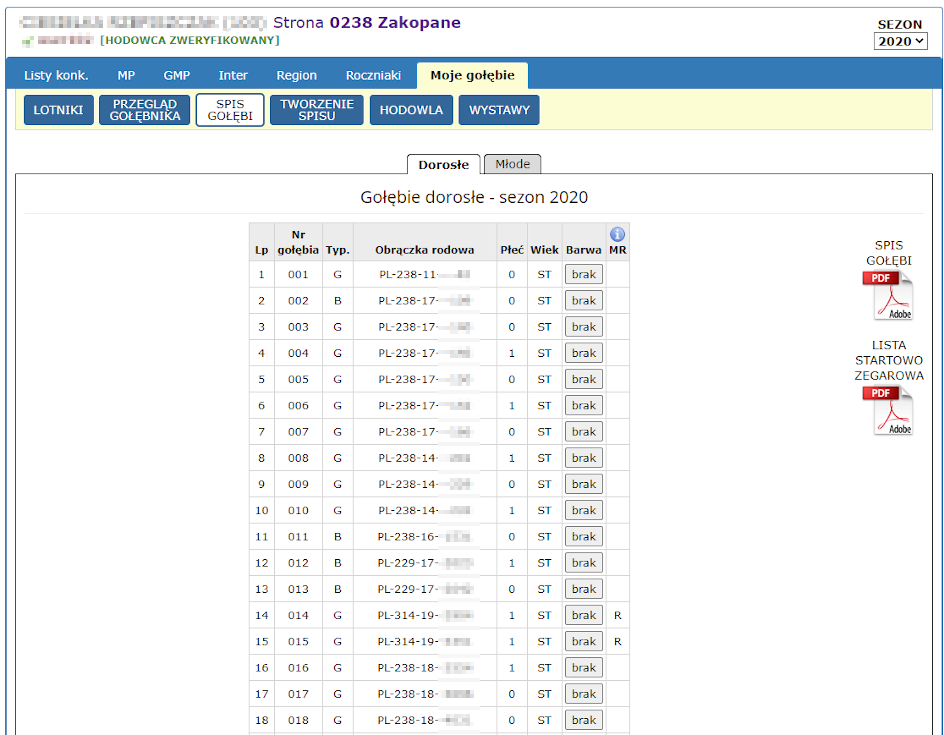Go to the Roczniki tab
The width and height of the screenshot is (944, 735).
point(373,75)
